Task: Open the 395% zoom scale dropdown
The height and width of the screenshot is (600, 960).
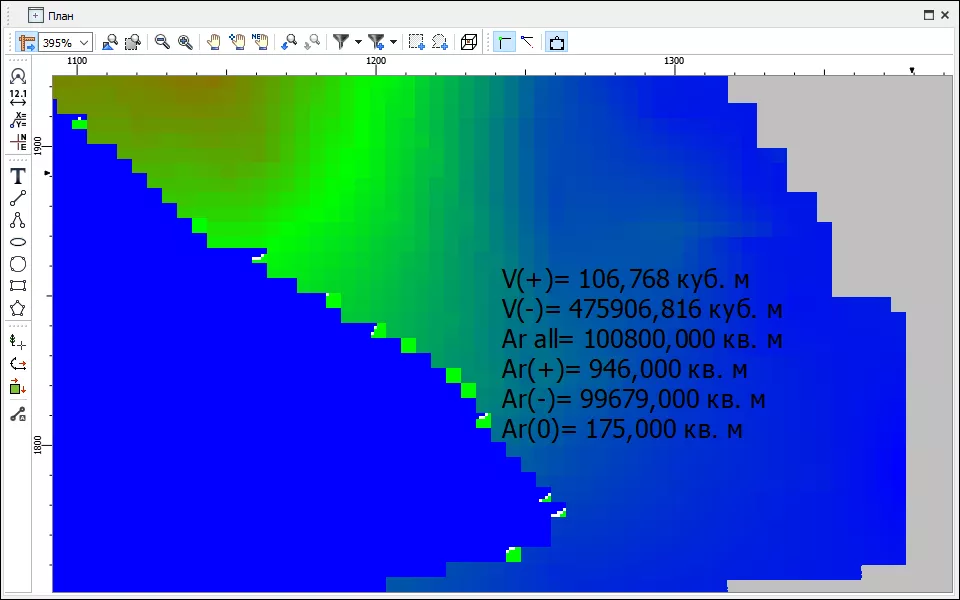Action: click(x=83, y=42)
